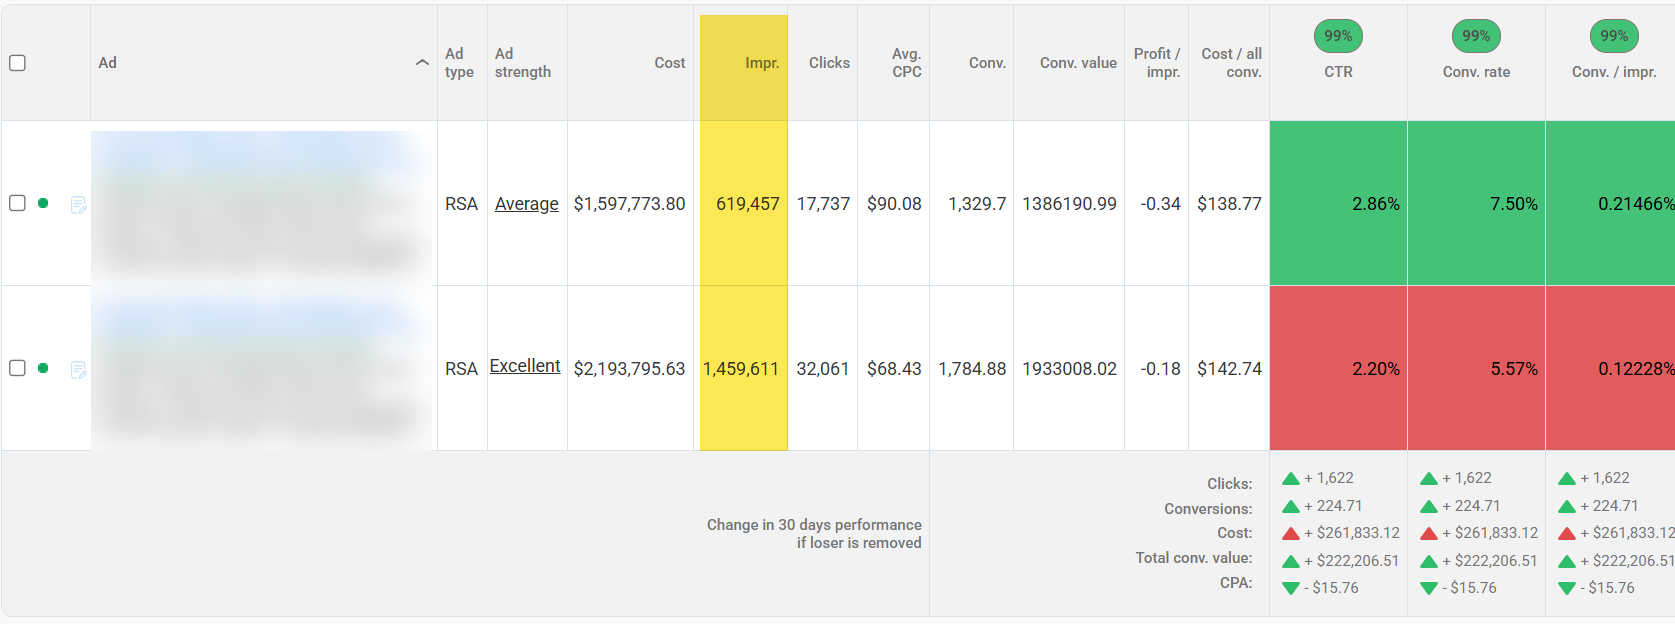Click the red 5.57% Conv. rate cell

pyautogui.click(x=1476, y=368)
